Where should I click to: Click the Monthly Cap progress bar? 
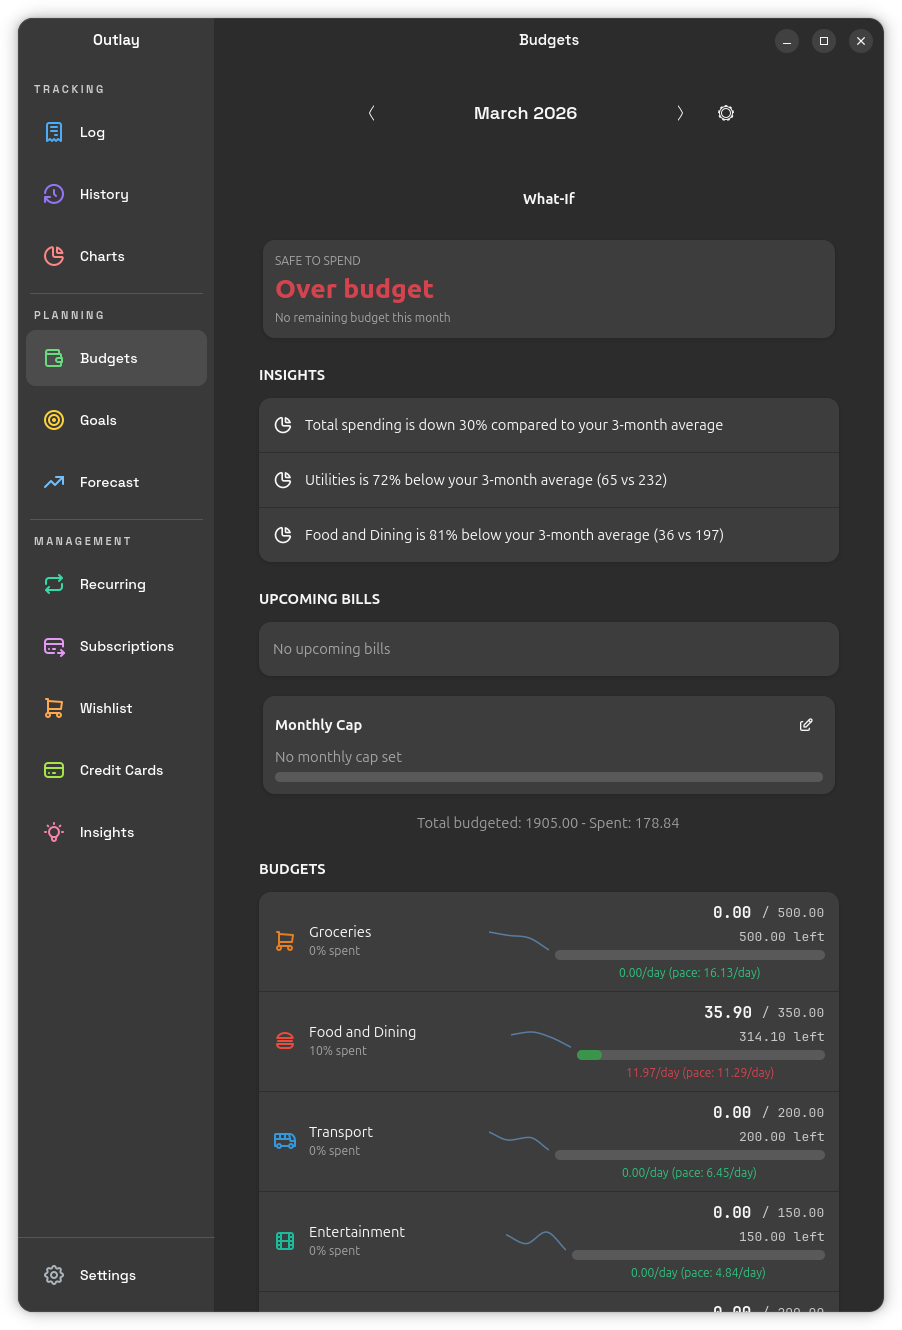[x=548, y=777]
